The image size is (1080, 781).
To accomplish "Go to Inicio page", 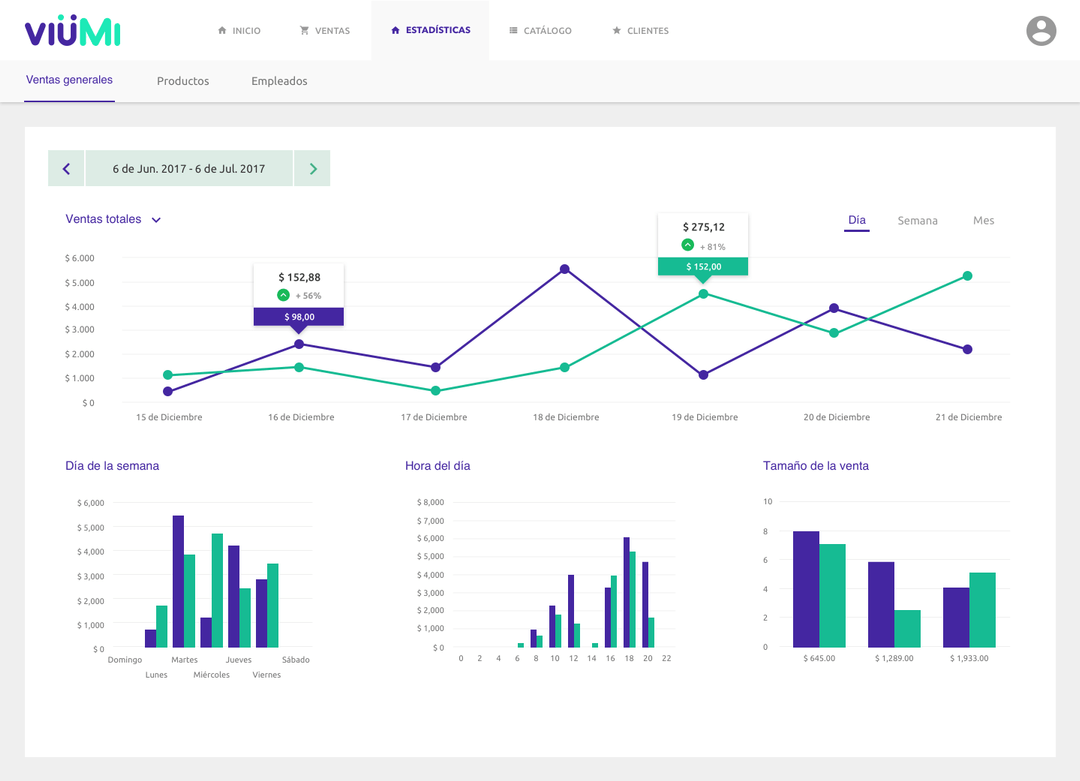I will 239,31.
